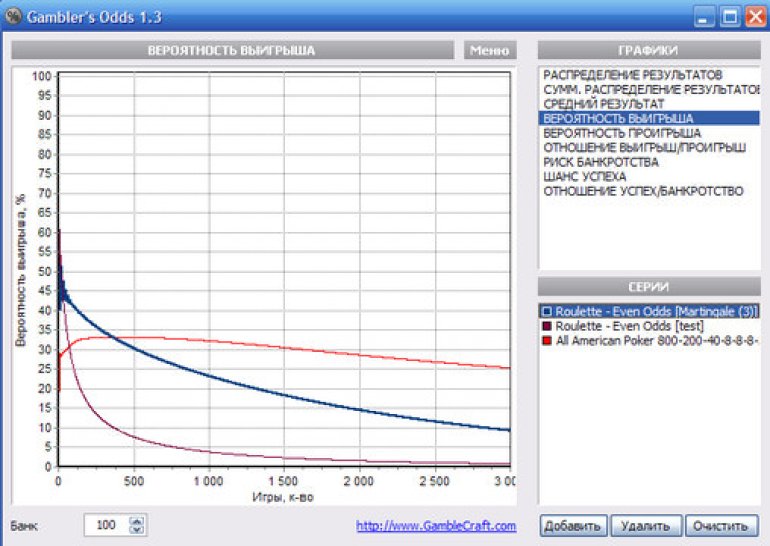Select ОТНОШЕНИЕ ВЫИГРЫШ/ПРОИГРЫШ graph
Viewport: 770px width, 546px height.
[644, 147]
